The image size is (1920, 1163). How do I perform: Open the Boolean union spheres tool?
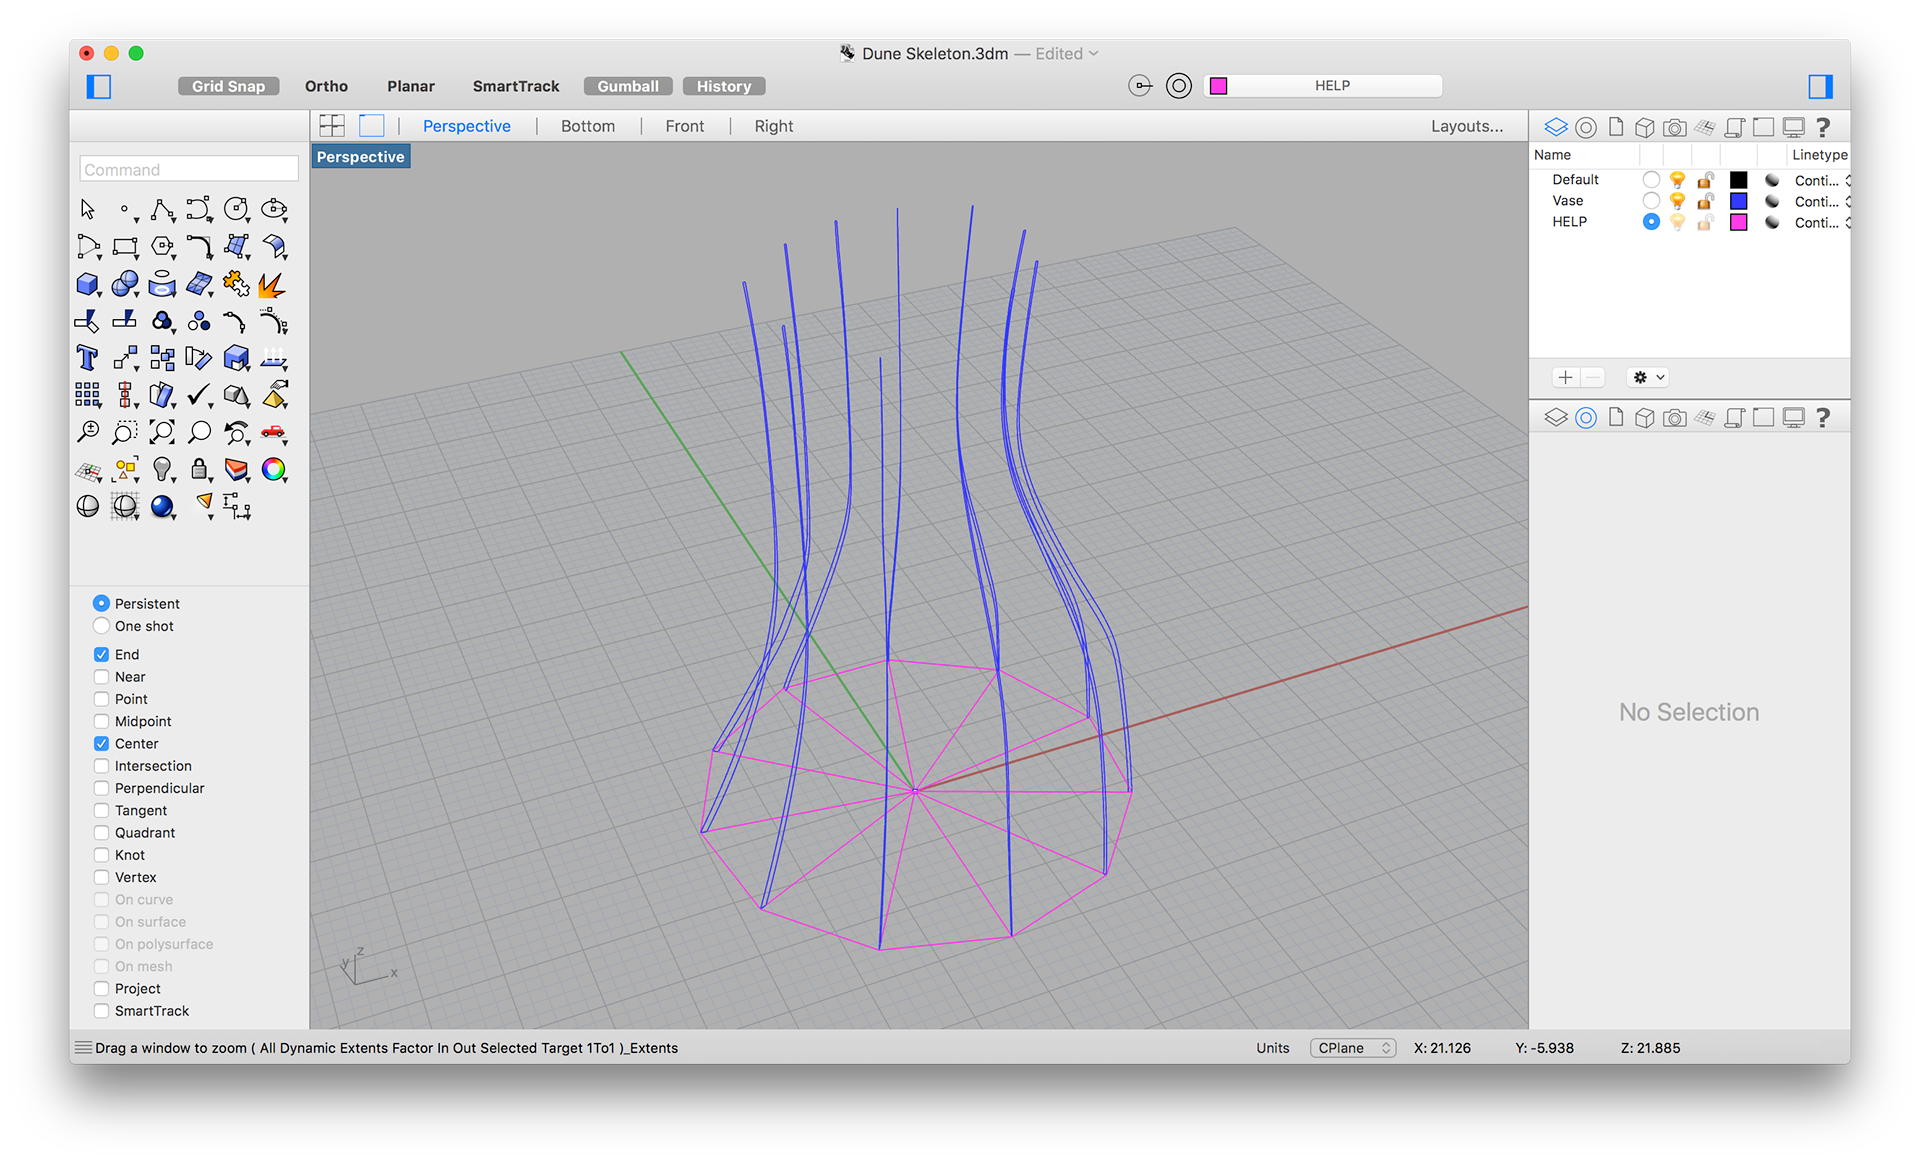[x=125, y=284]
